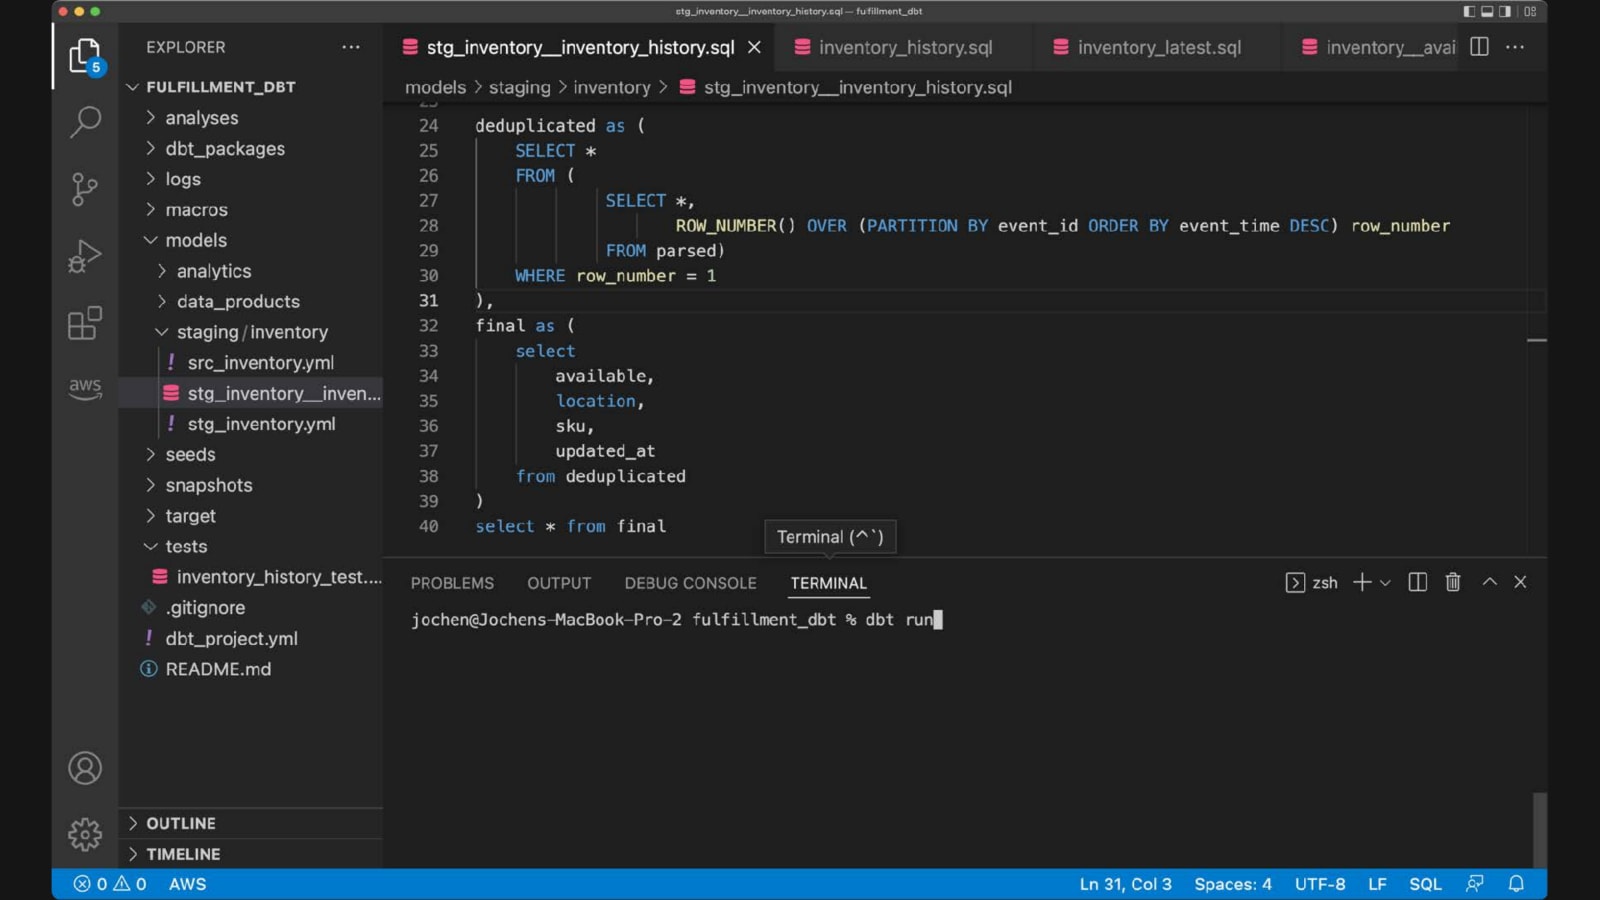The height and width of the screenshot is (900, 1600).
Task: Collapse the FULFILLMENT_DBT root folder
Action: coord(250,87)
